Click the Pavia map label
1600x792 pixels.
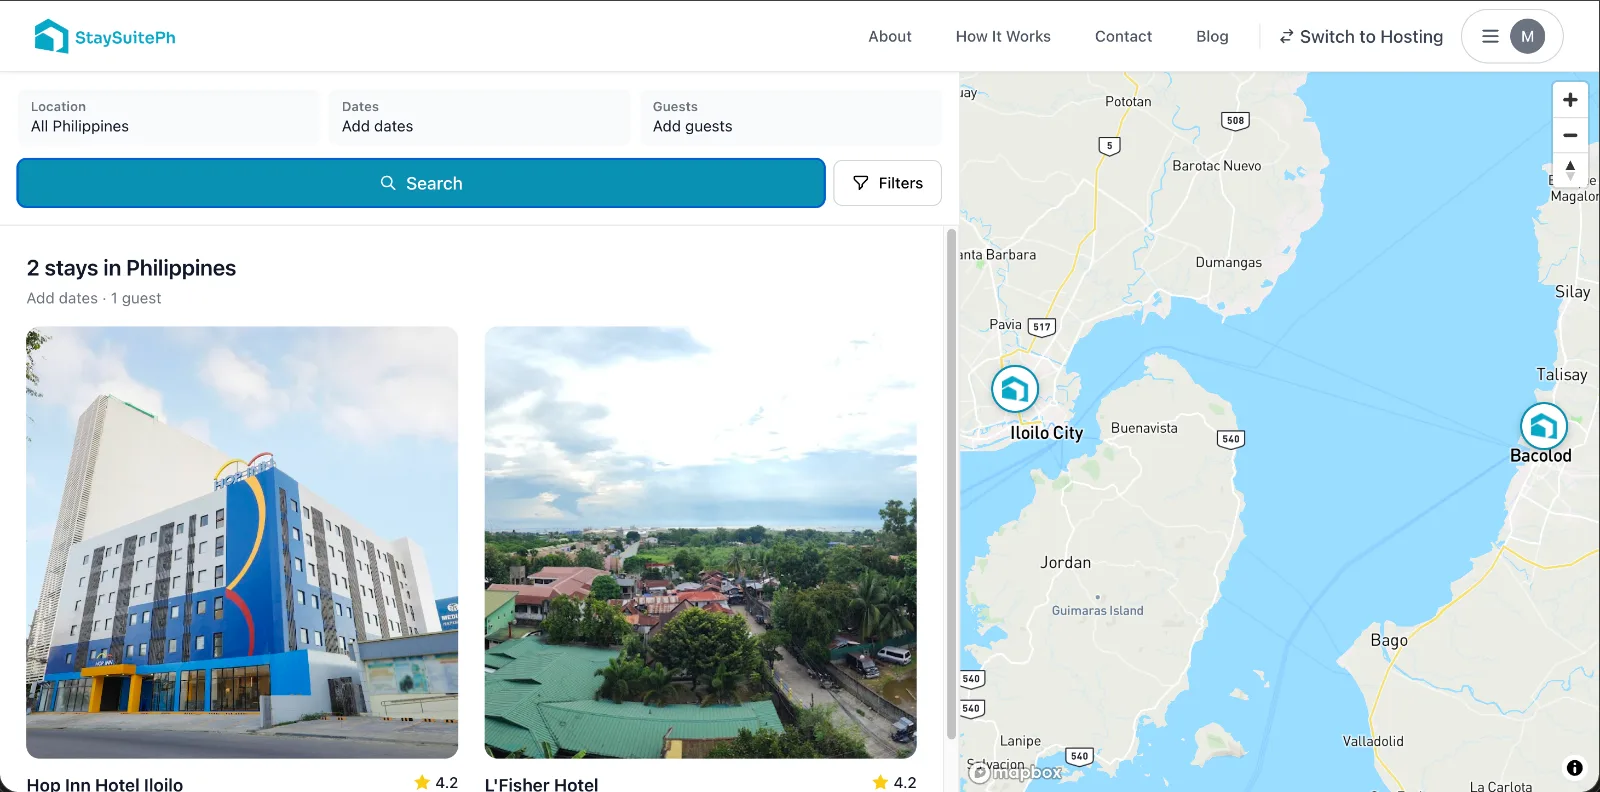[x=1005, y=324]
